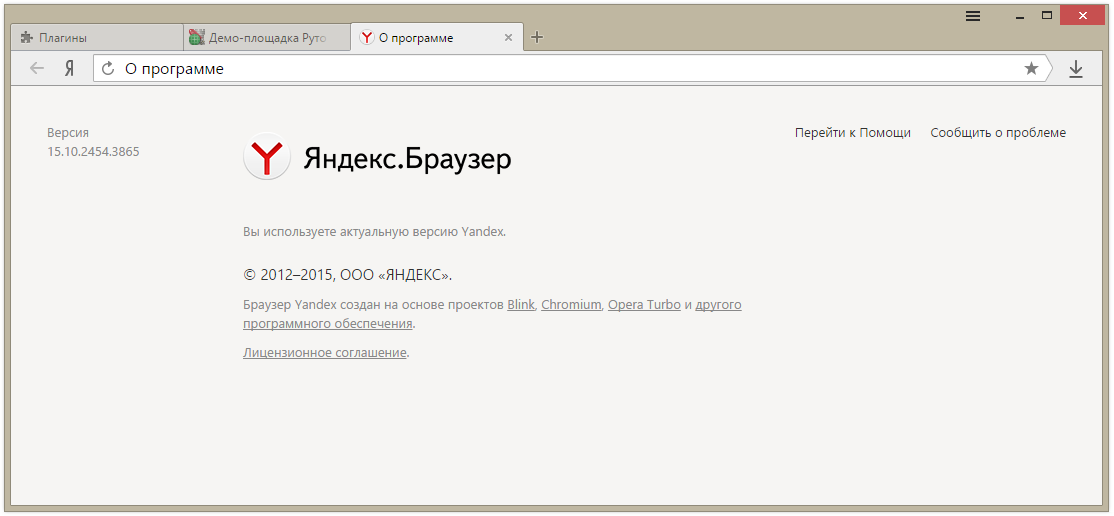Follow the Chromium link
The height and width of the screenshot is (516, 1114).
point(571,305)
